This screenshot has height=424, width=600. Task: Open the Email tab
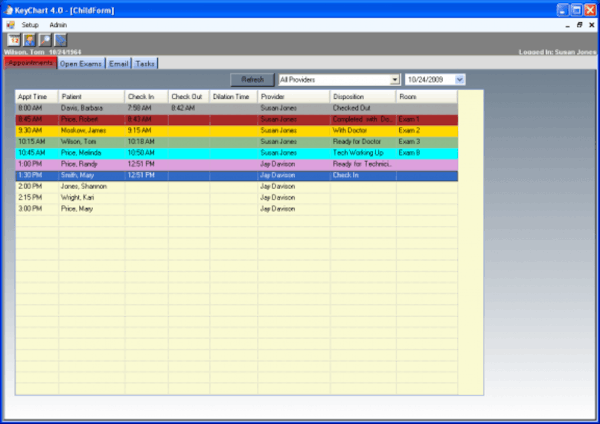coord(118,63)
